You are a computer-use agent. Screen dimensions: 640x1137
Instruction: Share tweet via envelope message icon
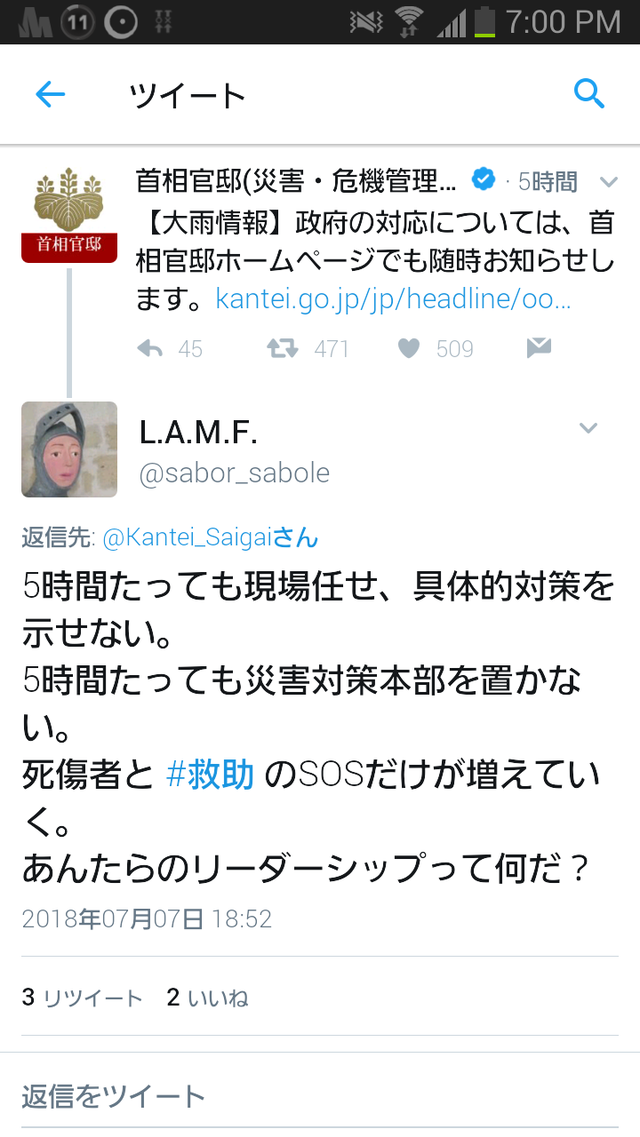tap(539, 348)
